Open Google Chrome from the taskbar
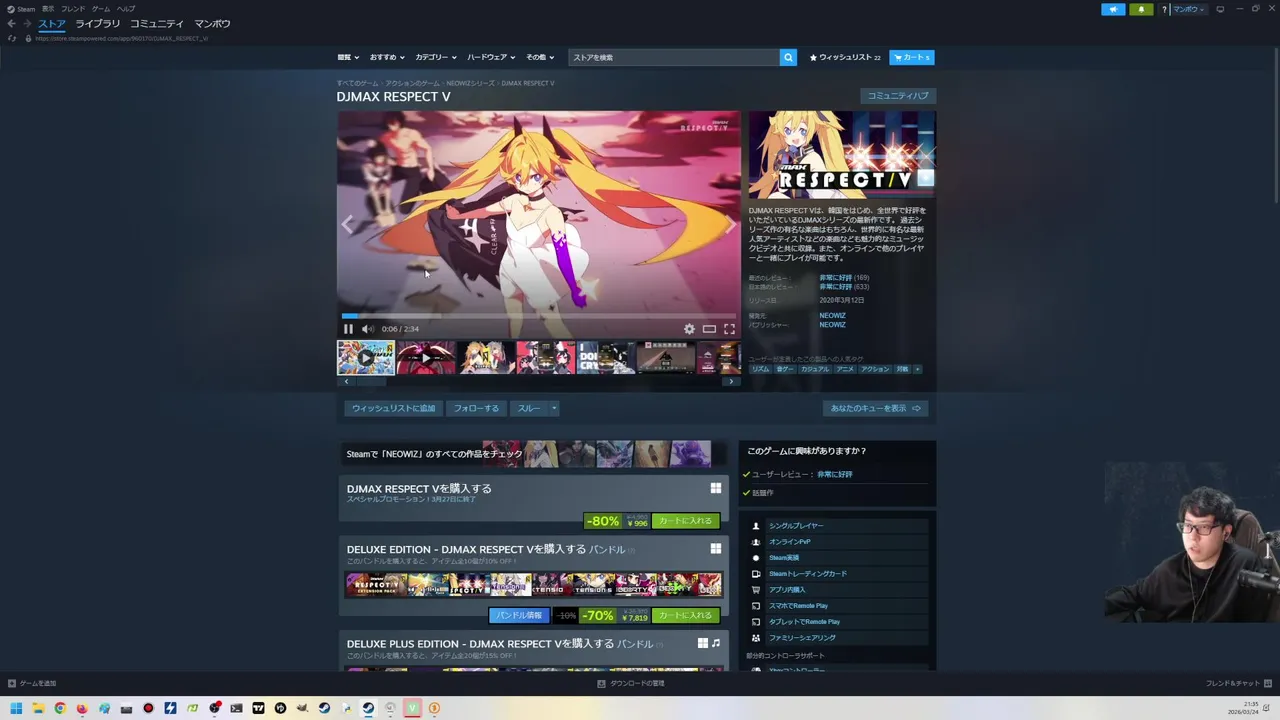 tap(60, 708)
